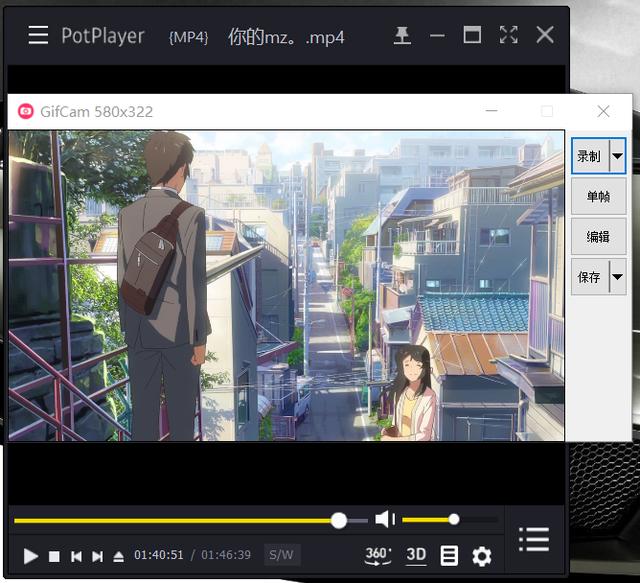Viewport: 640px width, 583px height.
Task: Open the chapter/subtitle list icon
Action: 449,556
